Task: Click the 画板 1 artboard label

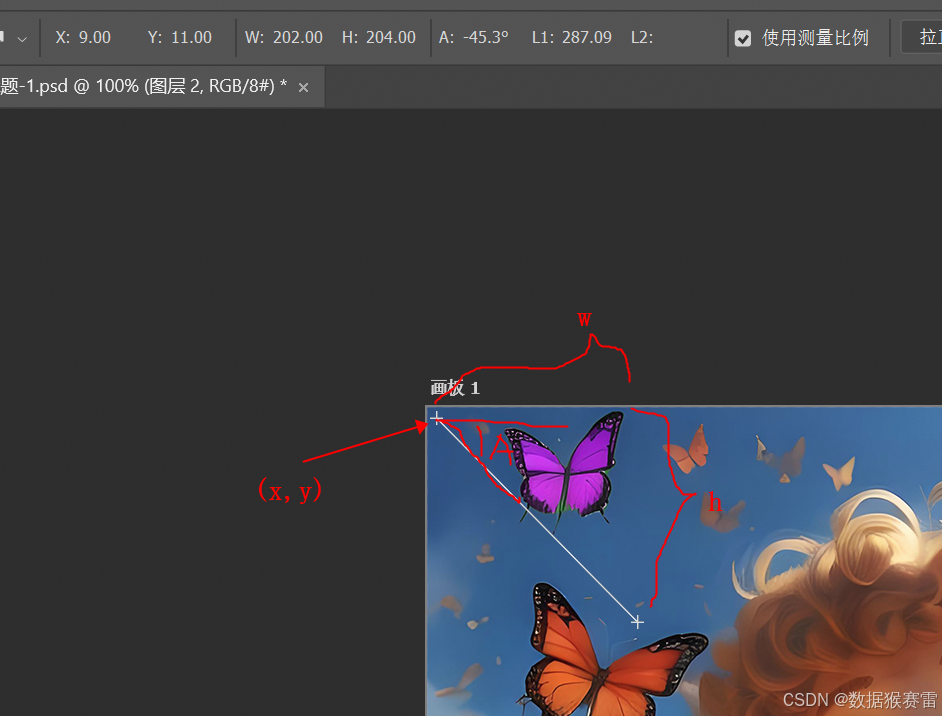Action: click(x=455, y=388)
